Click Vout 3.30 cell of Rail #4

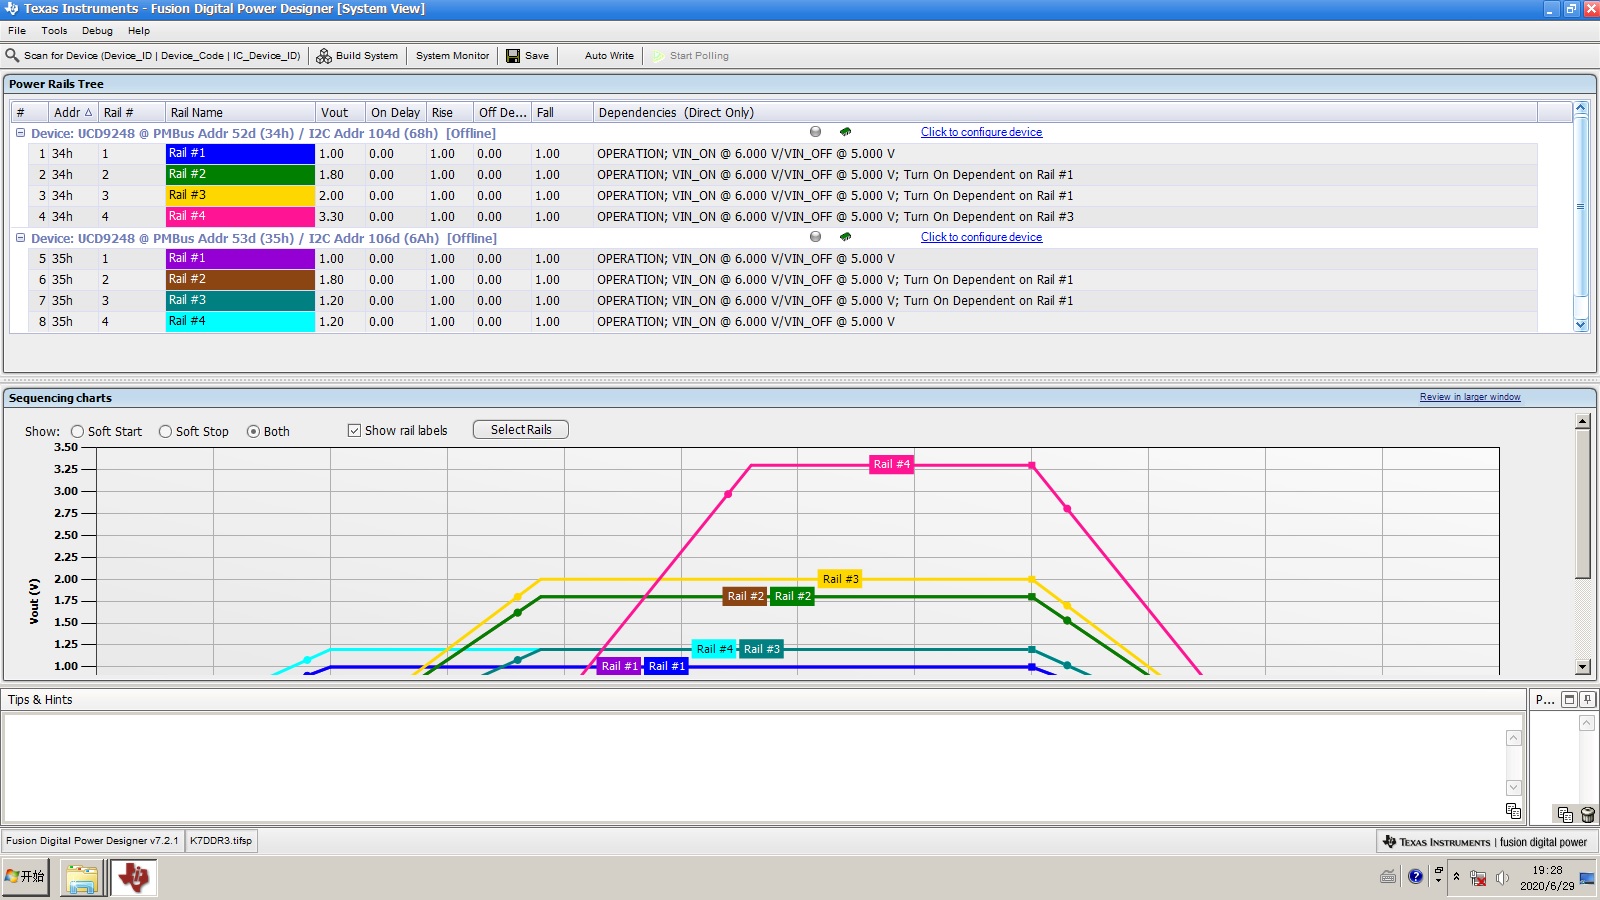click(x=340, y=217)
